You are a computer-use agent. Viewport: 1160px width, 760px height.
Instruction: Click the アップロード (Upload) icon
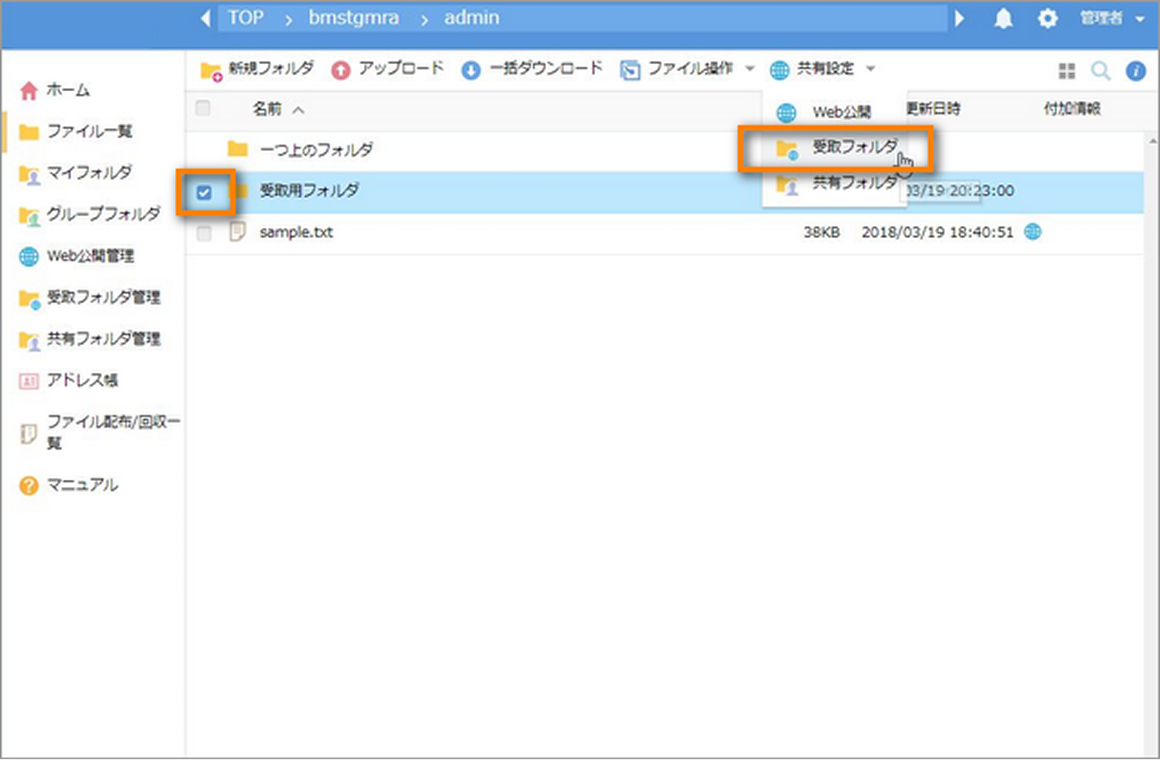[340, 69]
